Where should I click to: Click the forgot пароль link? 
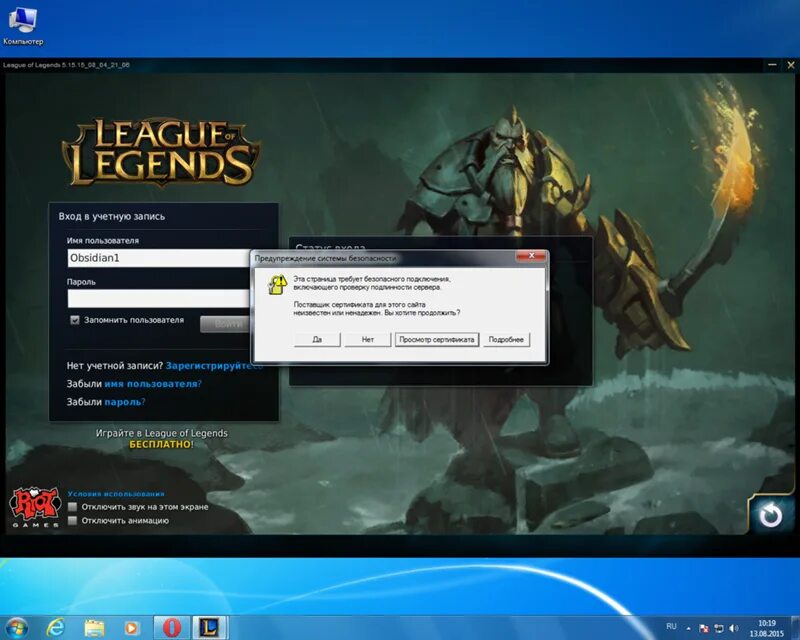pos(124,402)
